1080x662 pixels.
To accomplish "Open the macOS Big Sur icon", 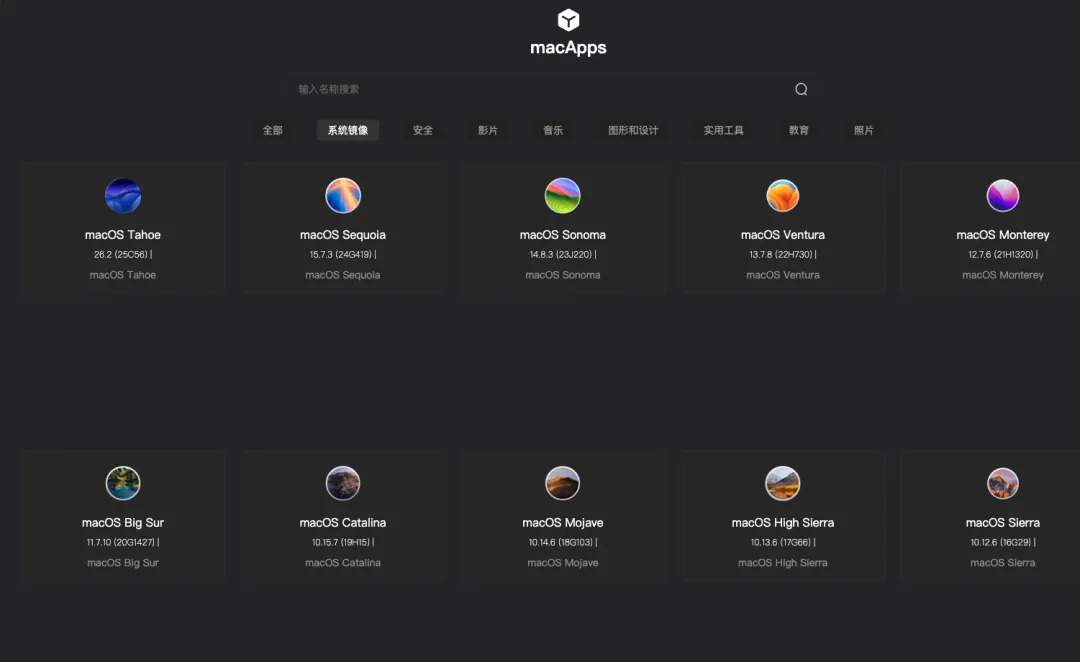I will [x=123, y=483].
